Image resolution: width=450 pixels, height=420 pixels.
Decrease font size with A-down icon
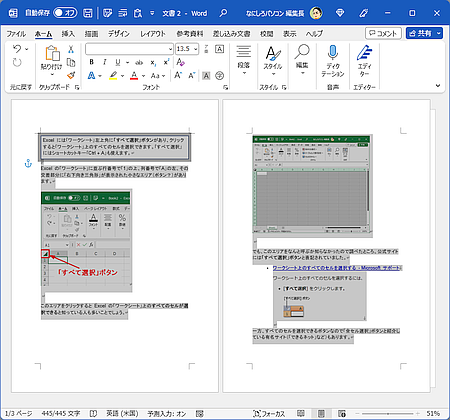[x=192, y=76]
